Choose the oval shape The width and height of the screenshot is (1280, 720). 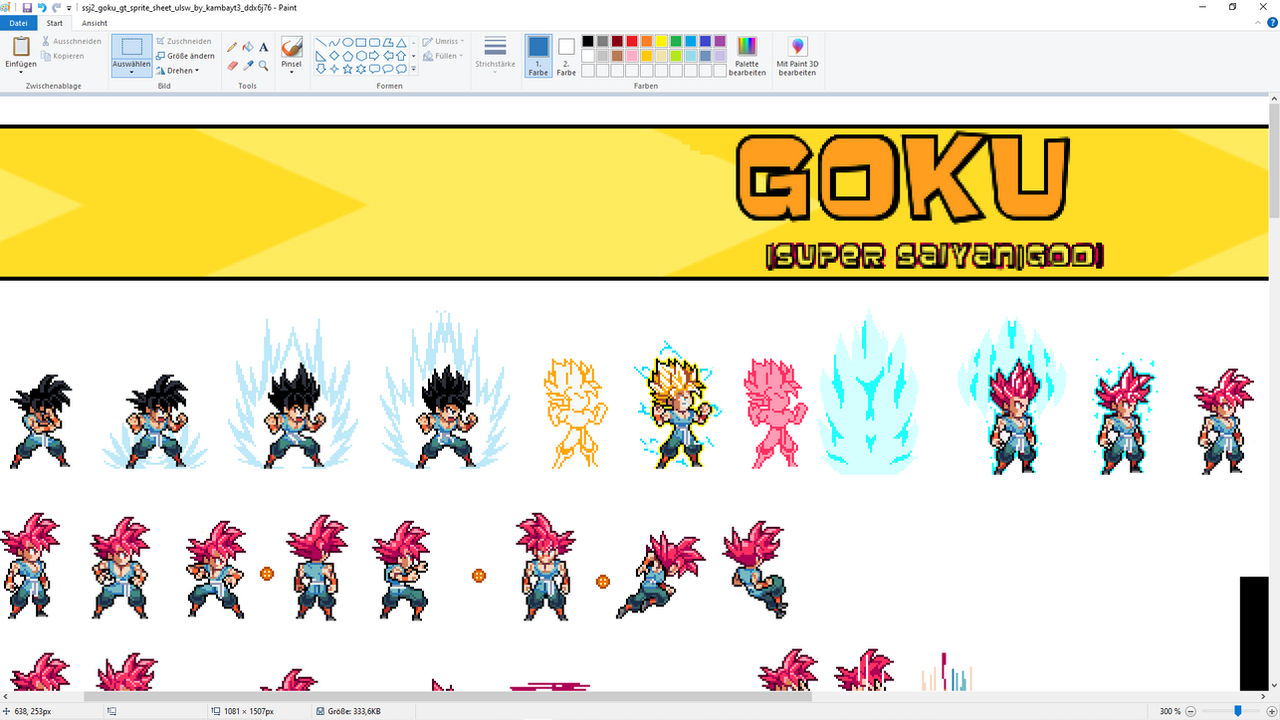(x=347, y=43)
